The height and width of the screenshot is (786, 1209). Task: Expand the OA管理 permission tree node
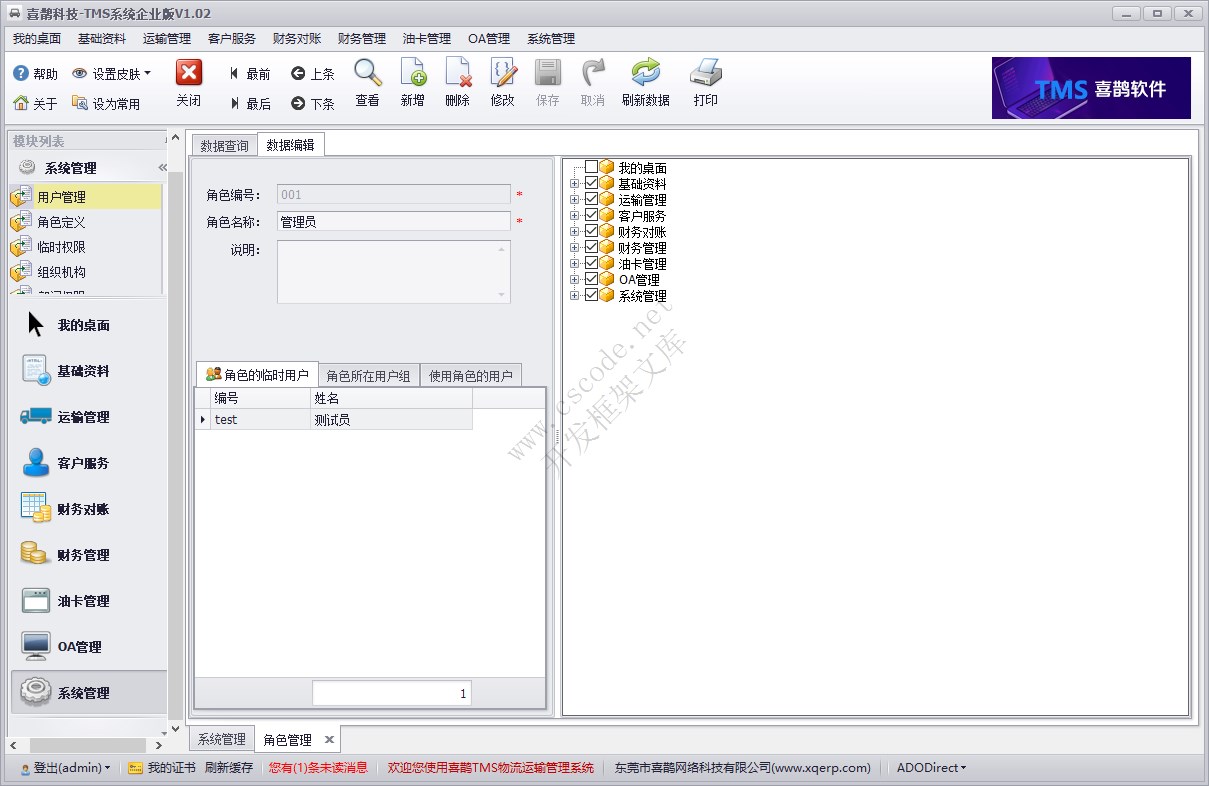point(574,280)
